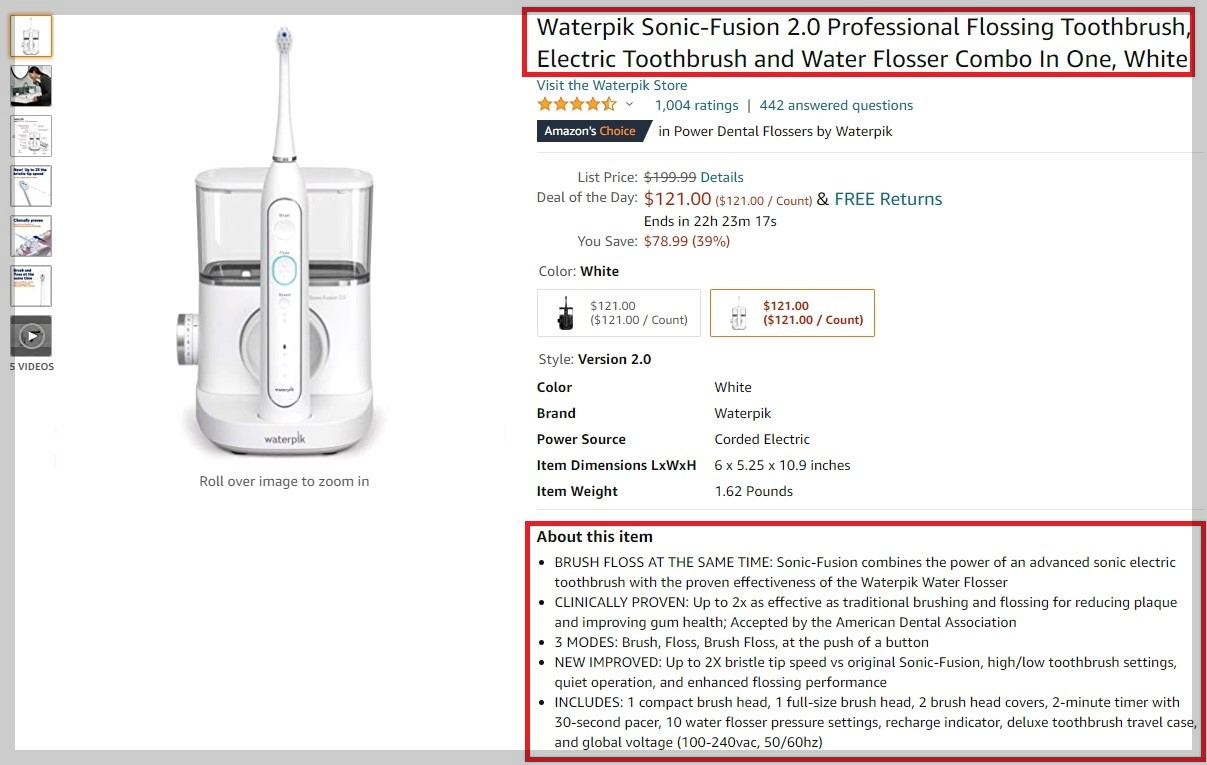
Task: Open the "Clinically proven" thumbnail
Action: tap(31, 235)
